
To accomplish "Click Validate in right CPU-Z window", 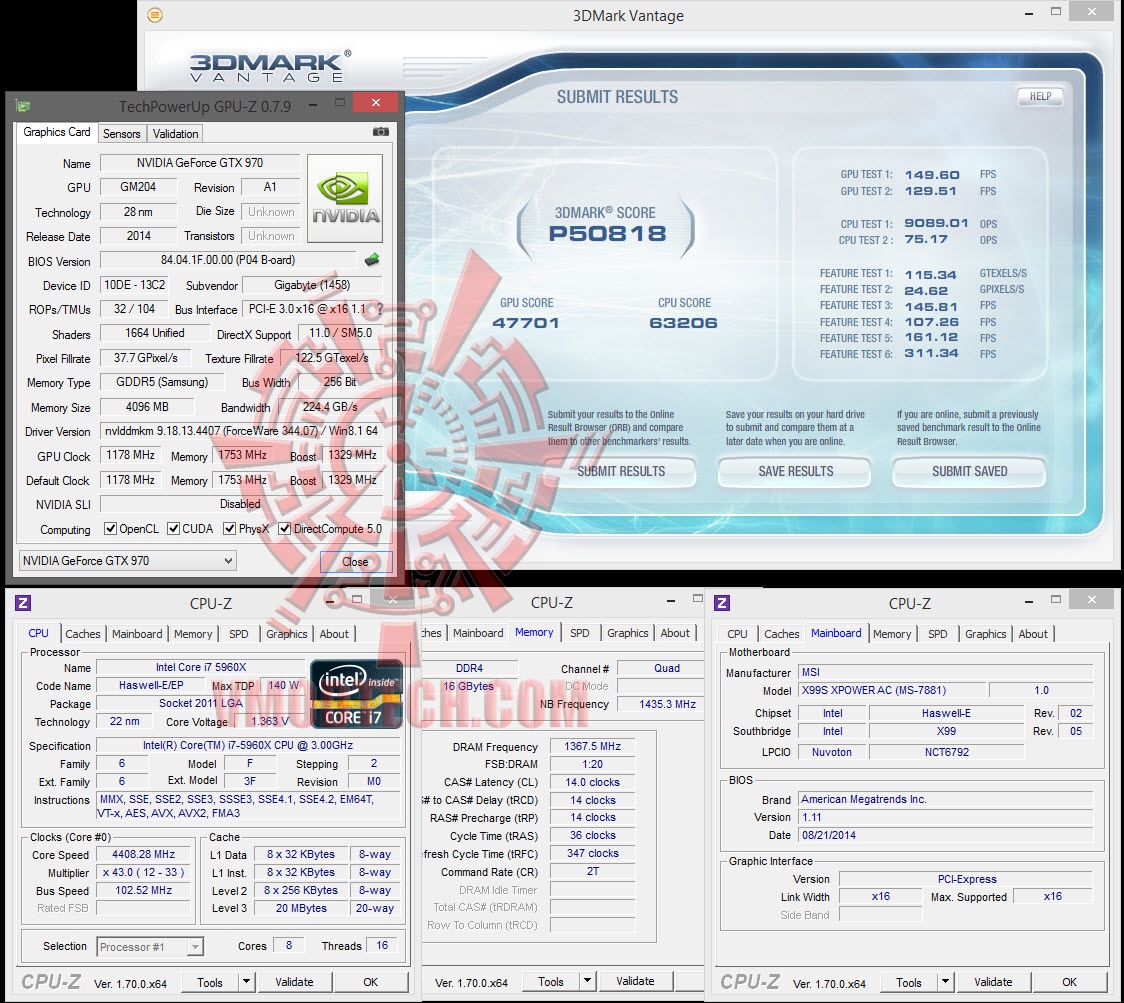I will click(993, 981).
